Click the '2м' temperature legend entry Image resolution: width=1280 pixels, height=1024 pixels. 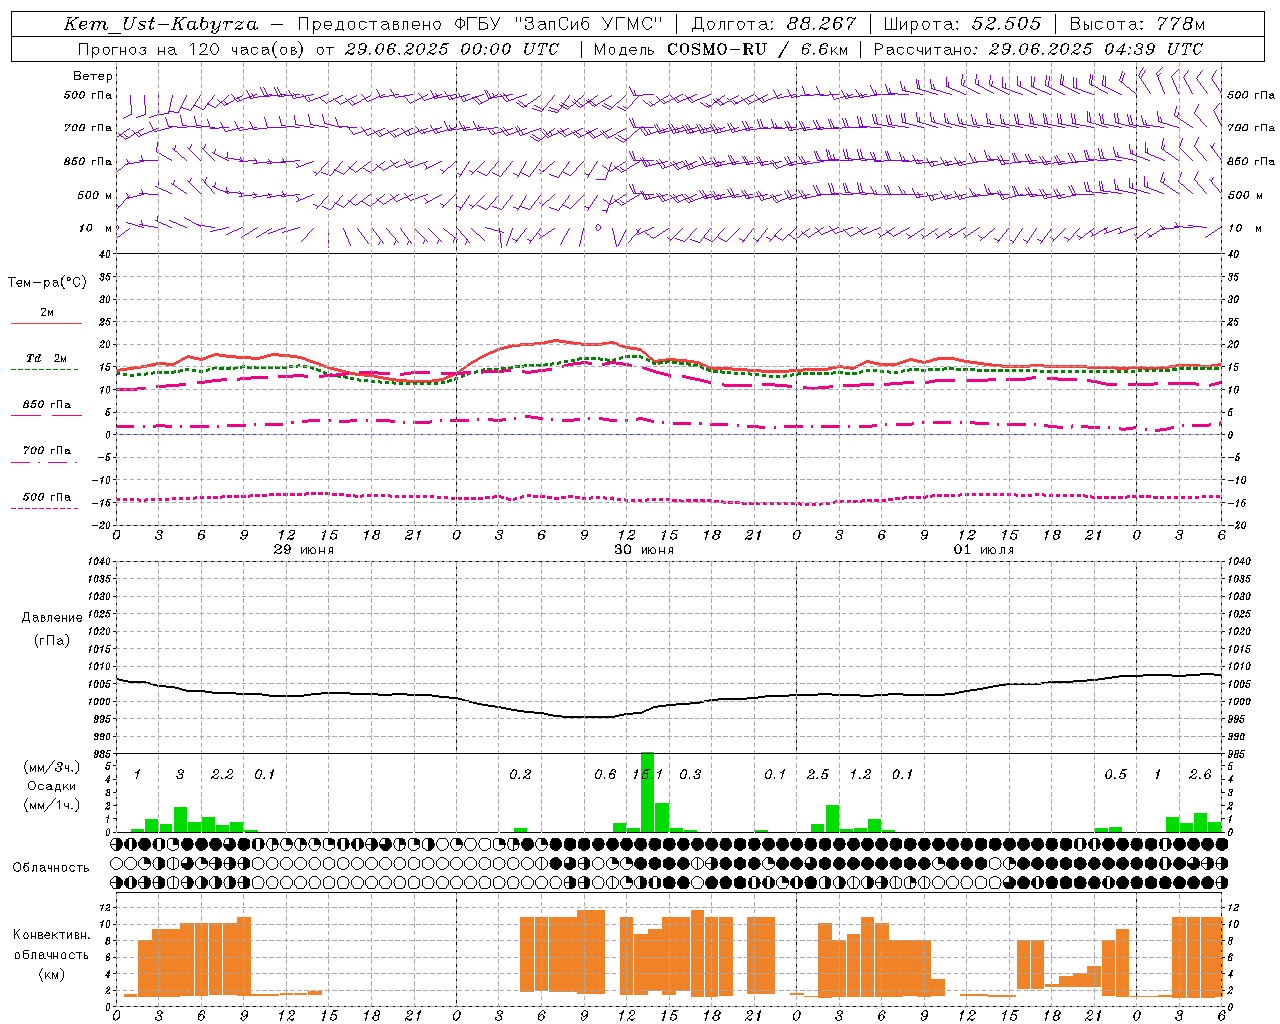pos(47,313)
